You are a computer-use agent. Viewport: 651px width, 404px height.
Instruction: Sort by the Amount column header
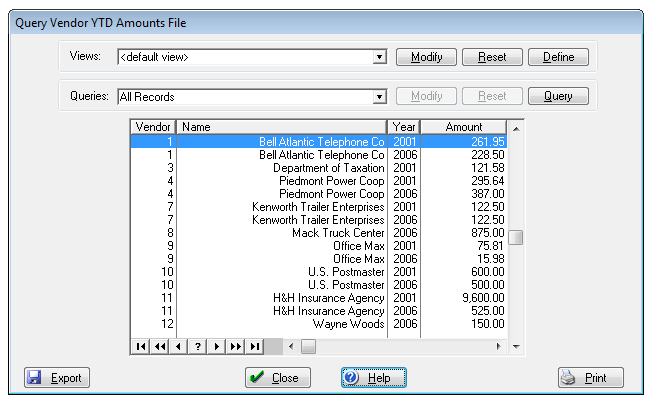463,127
